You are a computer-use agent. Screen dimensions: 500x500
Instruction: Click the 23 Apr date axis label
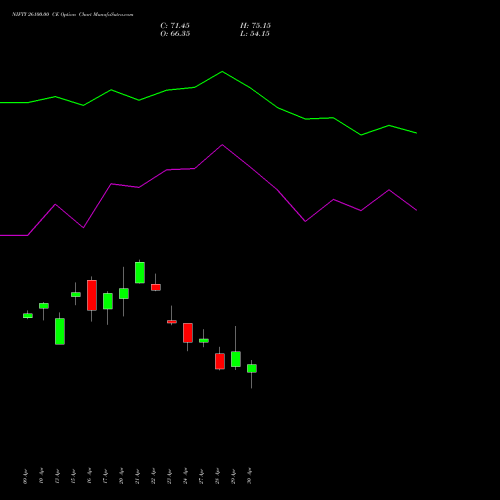point(170,477)
